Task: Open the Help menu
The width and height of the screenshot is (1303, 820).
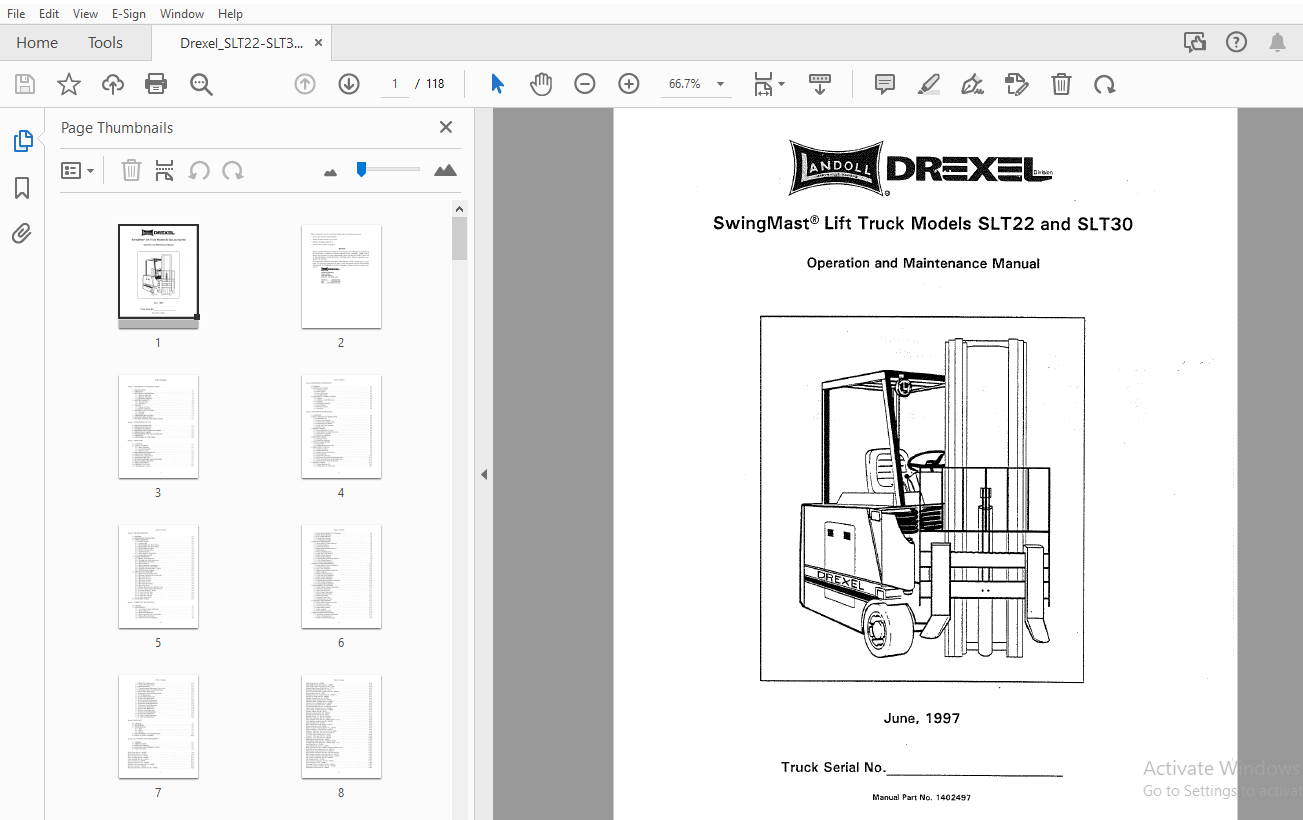Action: (x=230, y=14)
